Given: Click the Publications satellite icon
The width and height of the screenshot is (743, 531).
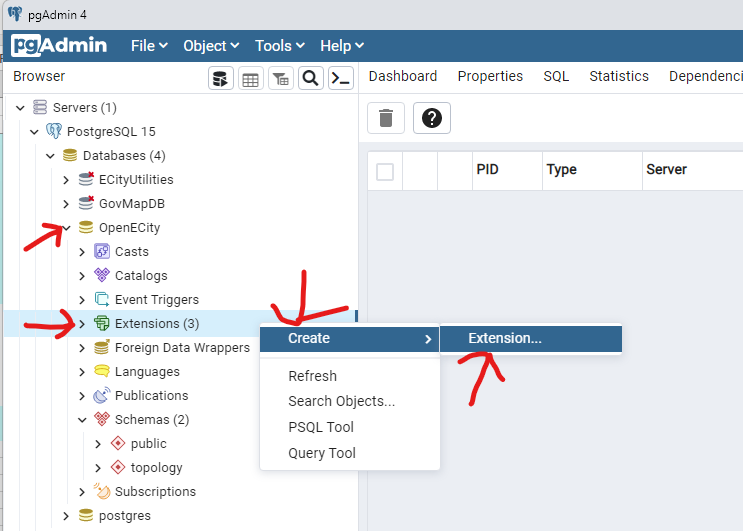Looking at the screenshot, I should point(102,396).
